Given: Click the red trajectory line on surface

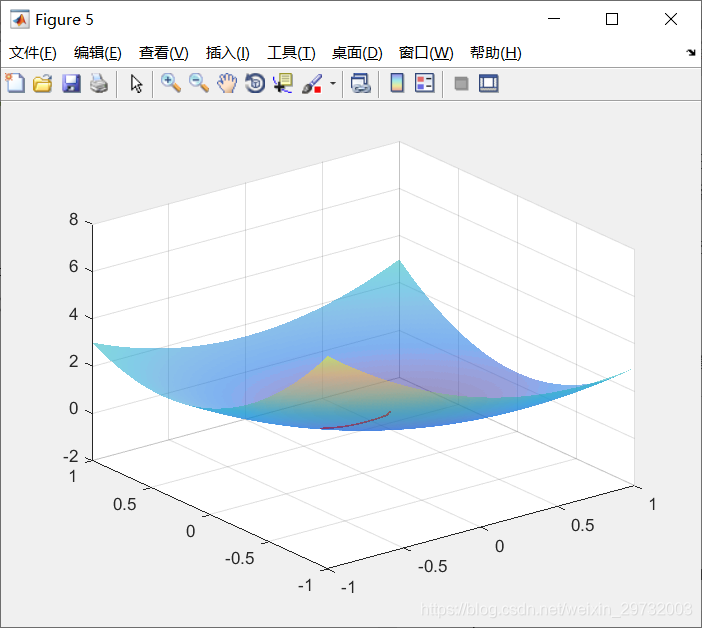Looking at the screenshot, I should [356, 421].
